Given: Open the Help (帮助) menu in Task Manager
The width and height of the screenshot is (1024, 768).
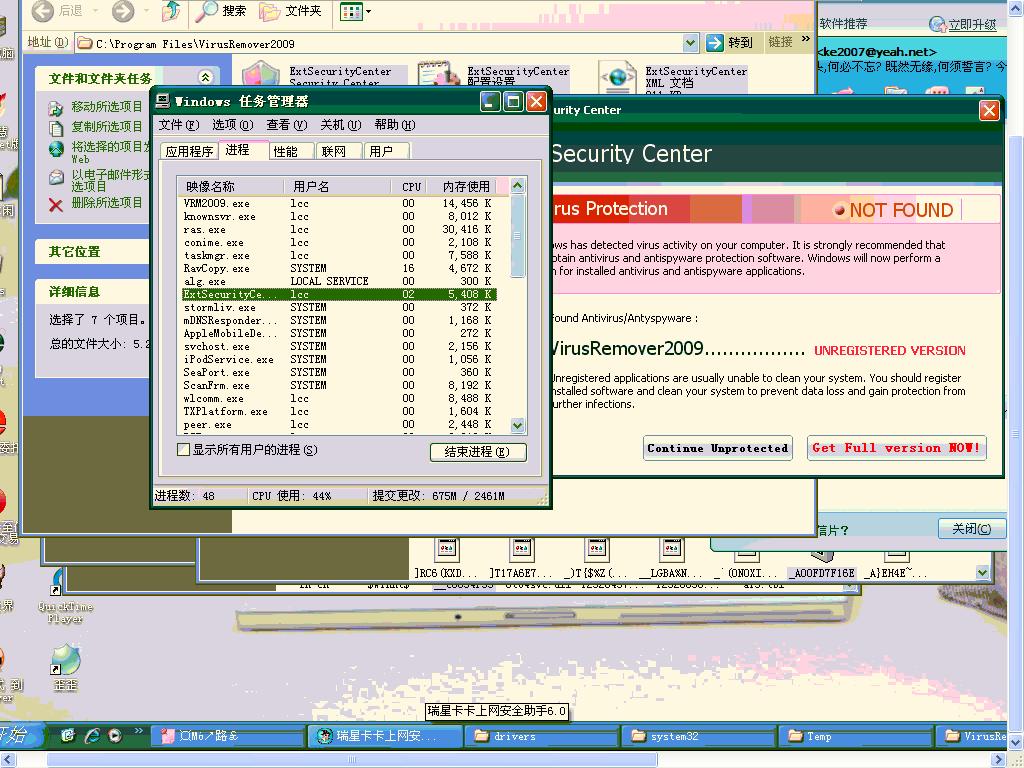Looking at the screenshot, I should 394,125.
